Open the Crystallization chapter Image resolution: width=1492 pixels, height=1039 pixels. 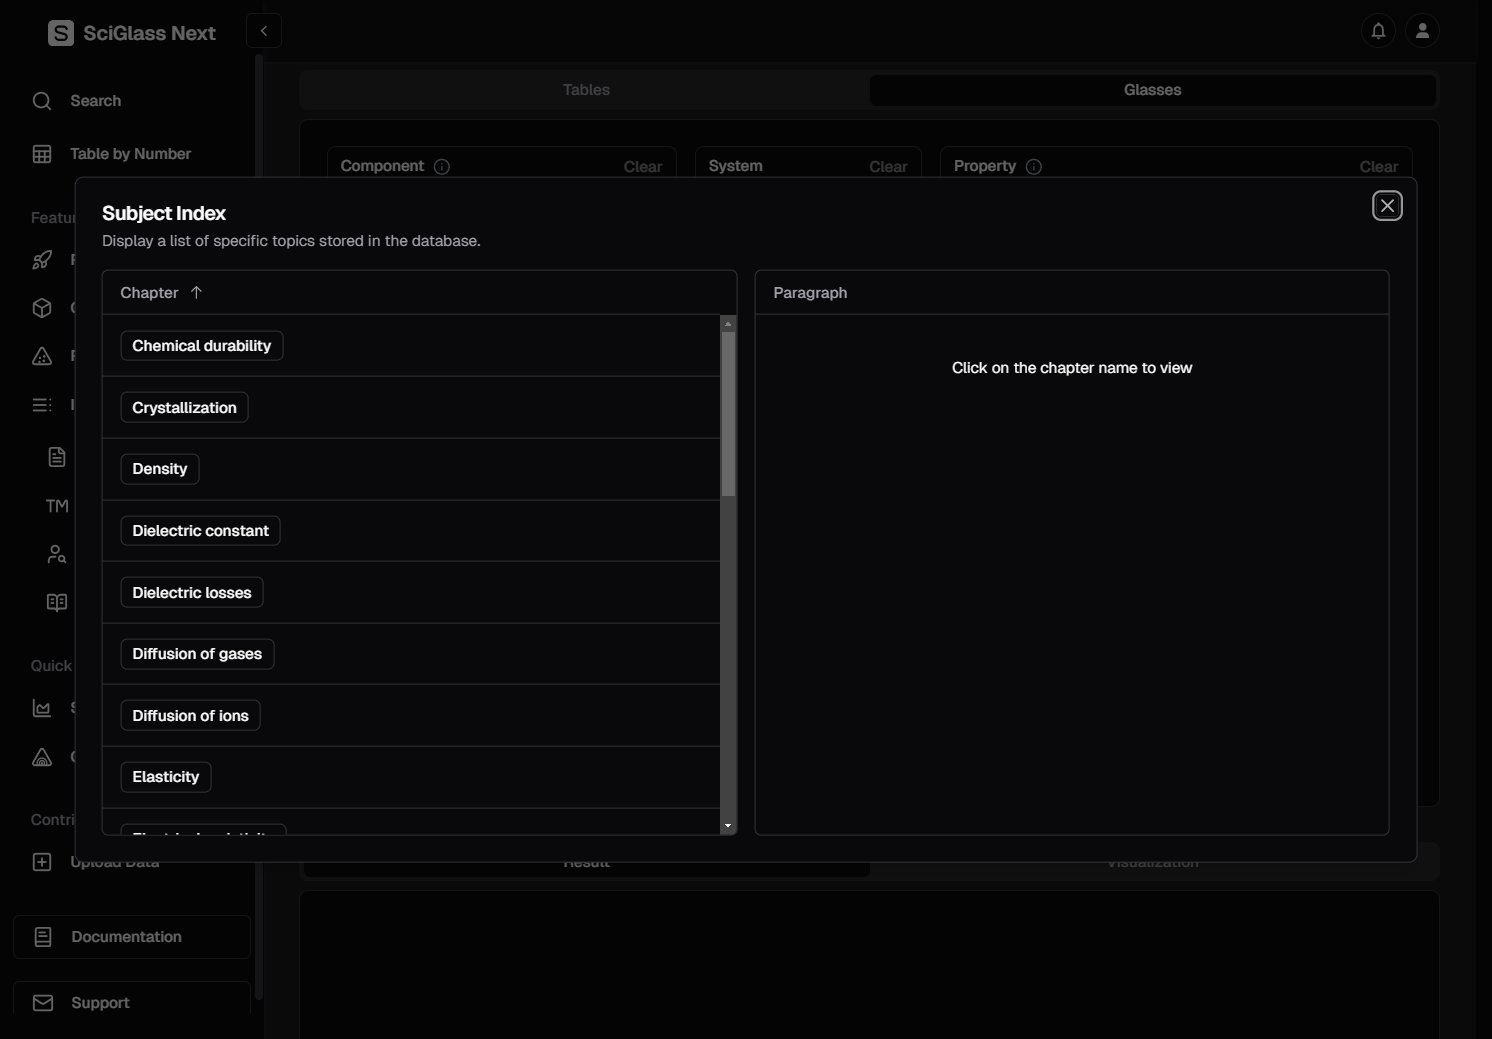point(184,408)
